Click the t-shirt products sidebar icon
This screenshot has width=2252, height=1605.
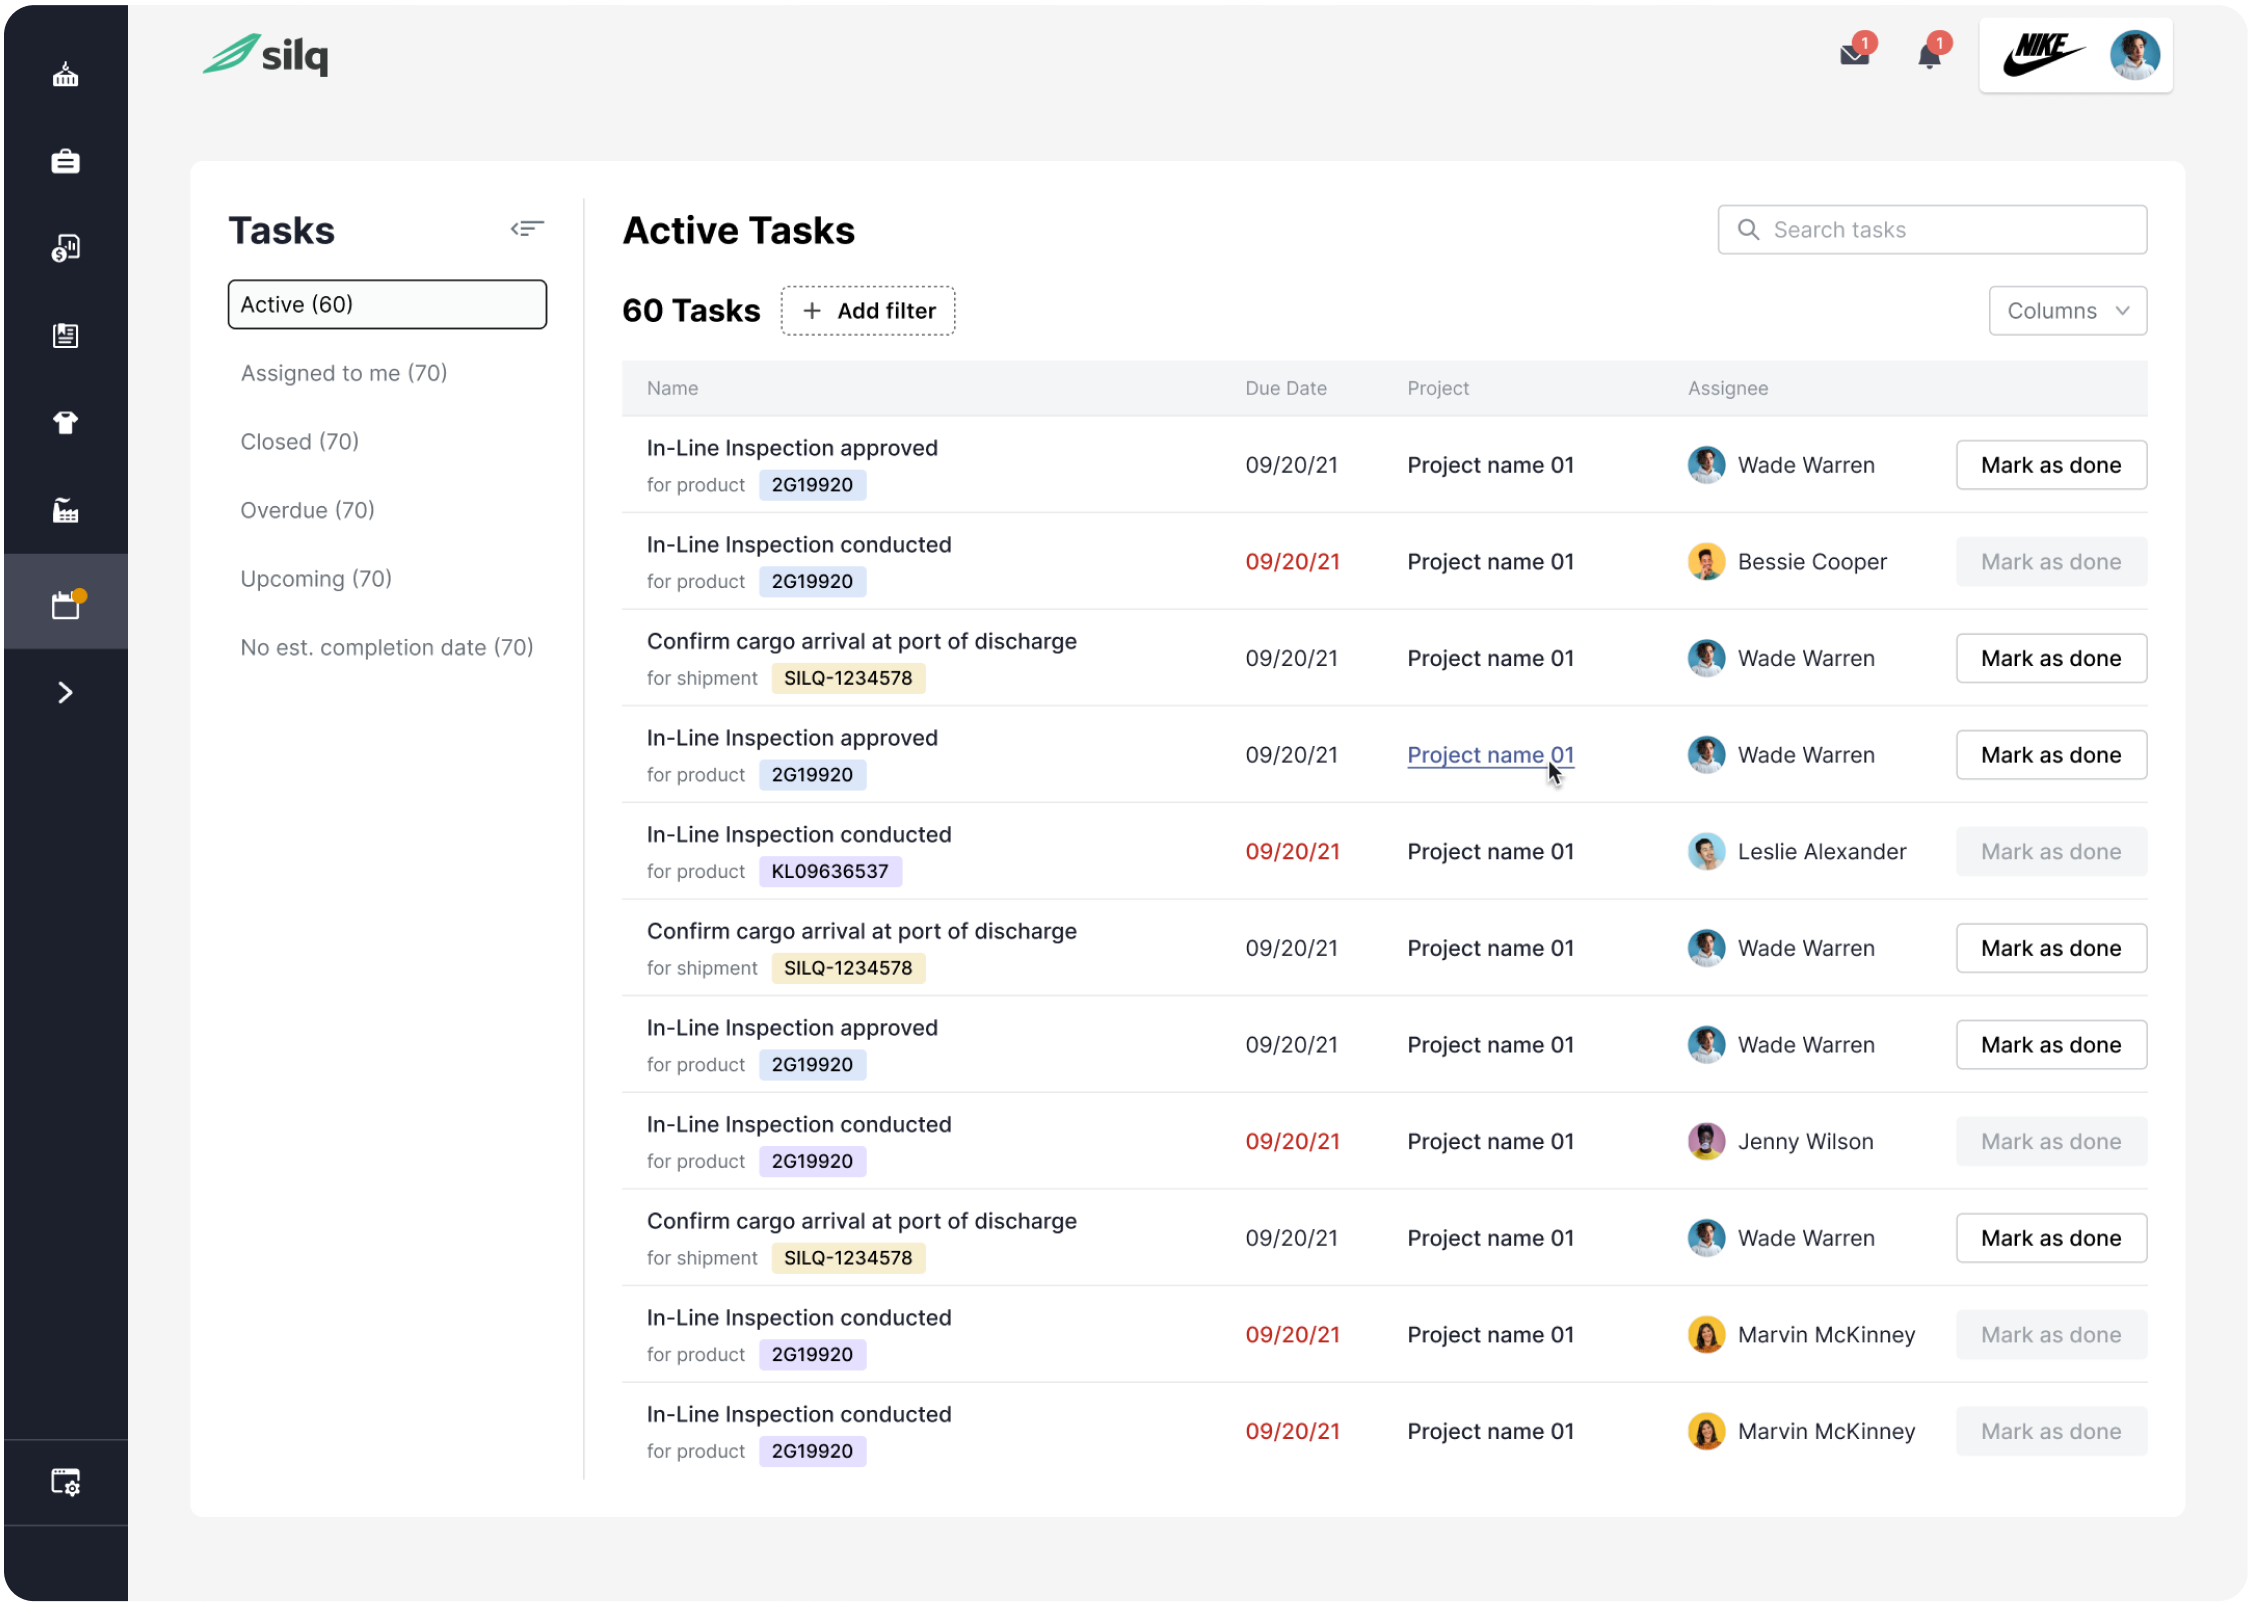[x=65, y=423]
